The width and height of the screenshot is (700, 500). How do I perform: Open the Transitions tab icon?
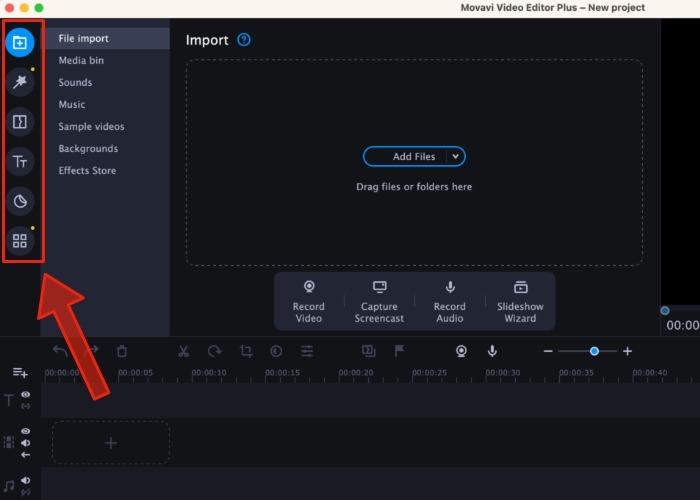point(20,122)
